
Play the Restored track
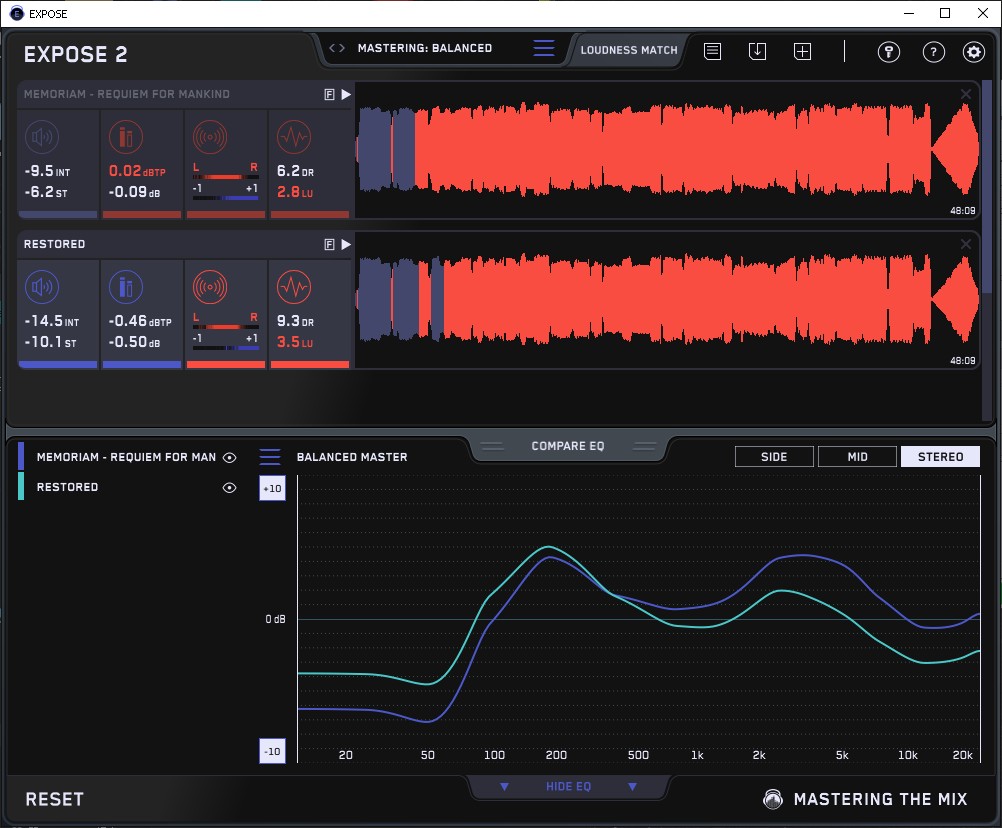click(x=346, y=244)
